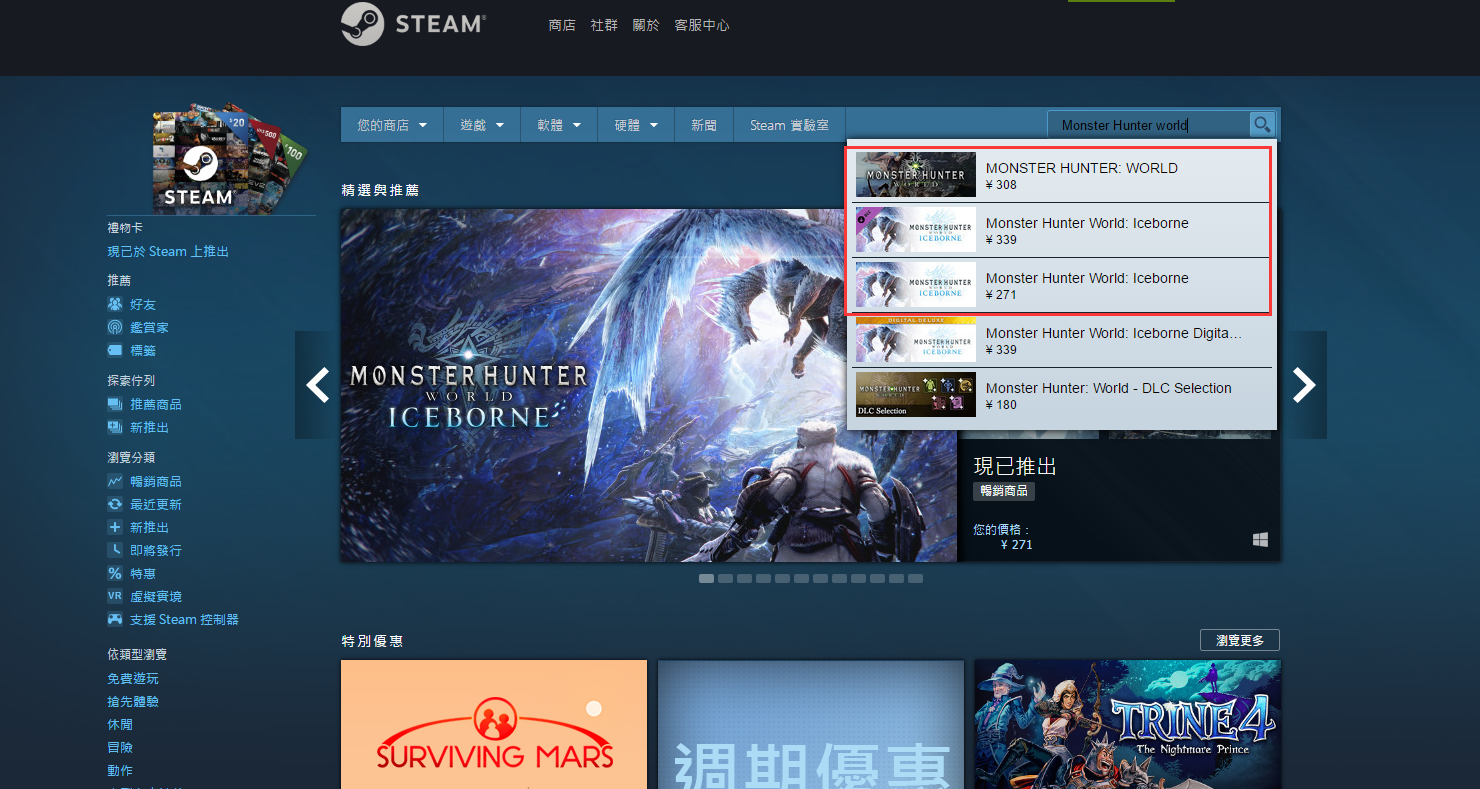
Task: Click the 禮物卡 link
Action: 125,228
